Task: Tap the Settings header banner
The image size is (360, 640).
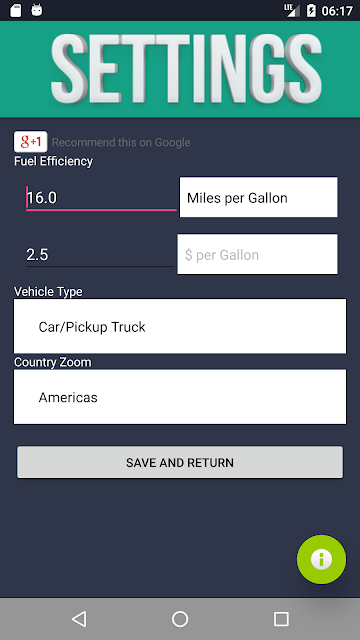Action: point(180,69)
